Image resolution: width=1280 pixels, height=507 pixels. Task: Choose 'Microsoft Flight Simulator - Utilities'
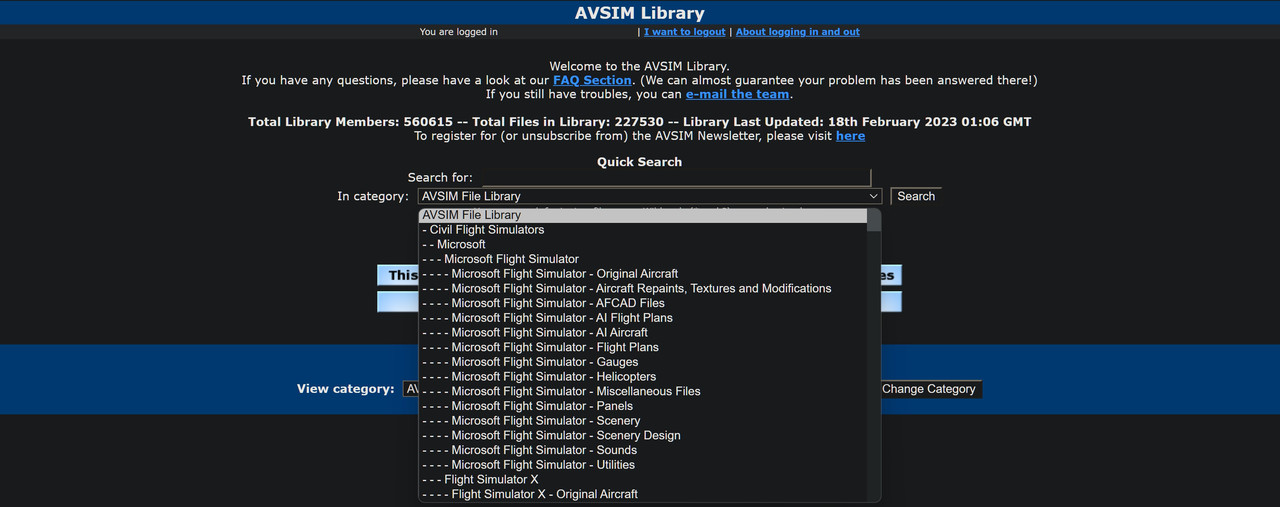pyautogui.click(x=643, y=465)
